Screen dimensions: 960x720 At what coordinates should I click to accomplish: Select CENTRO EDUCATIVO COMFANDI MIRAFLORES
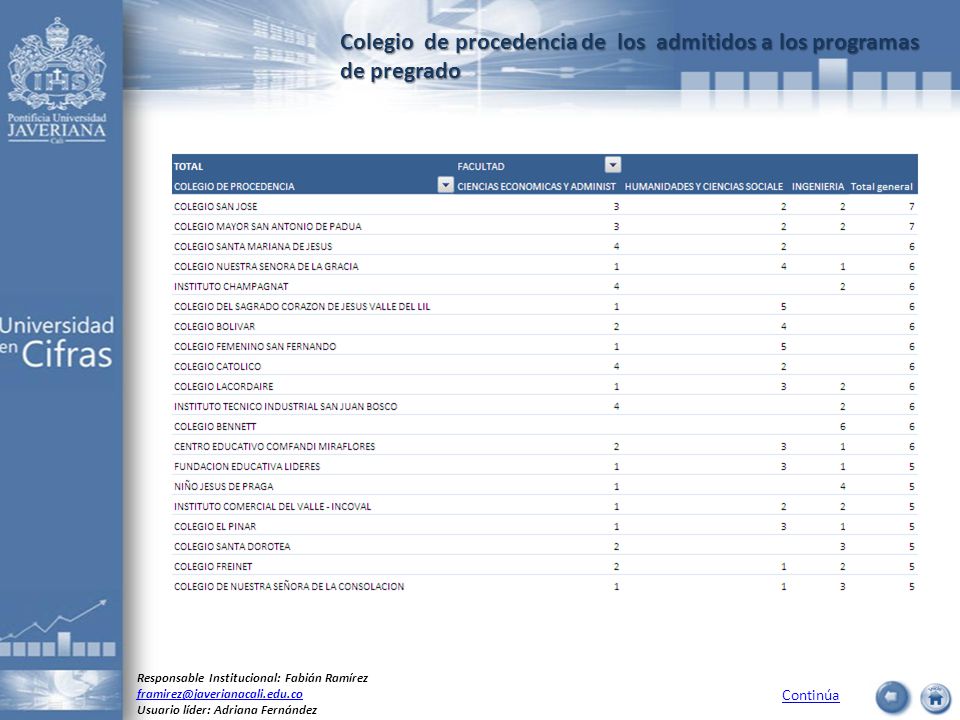(x=274, y=446)
